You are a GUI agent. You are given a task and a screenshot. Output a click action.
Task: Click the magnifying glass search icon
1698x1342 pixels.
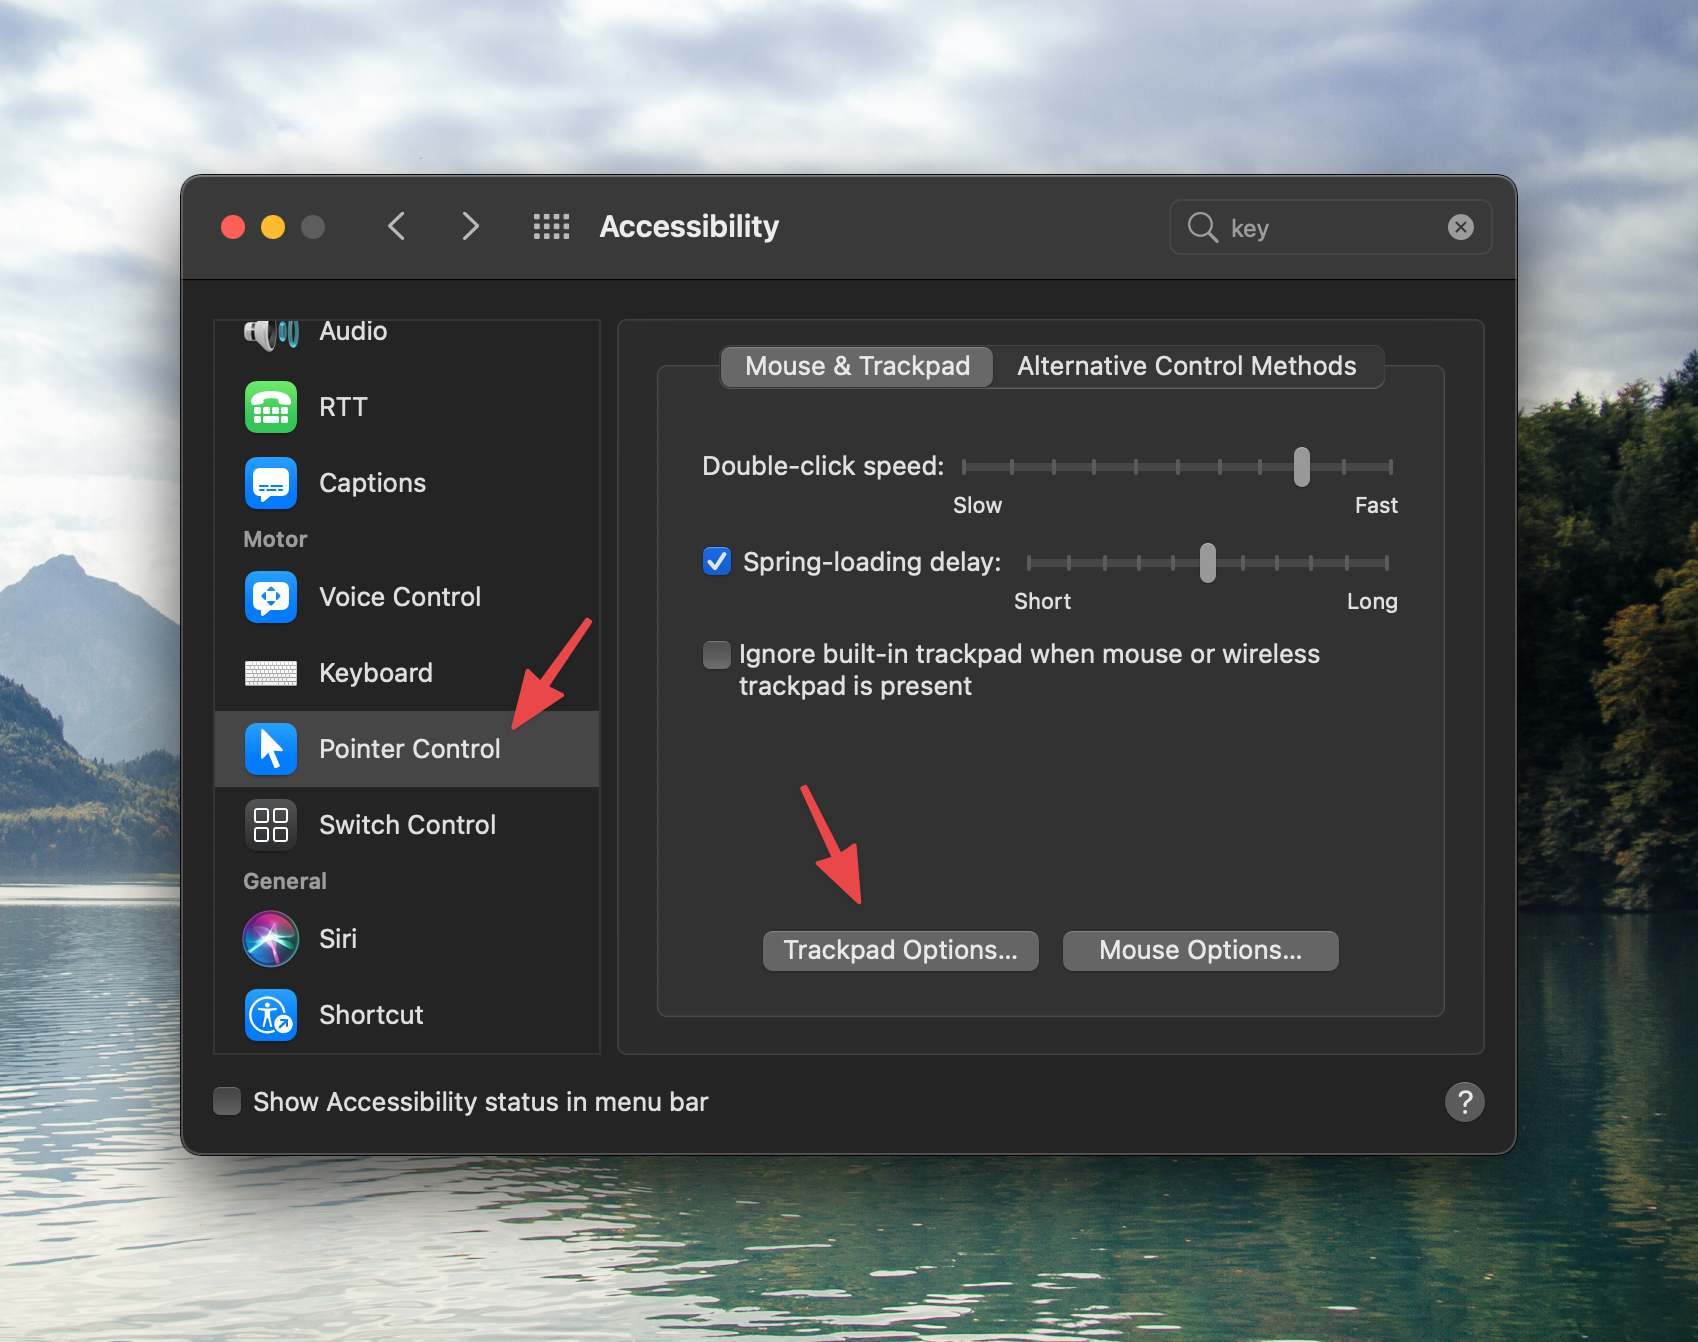1202,228
